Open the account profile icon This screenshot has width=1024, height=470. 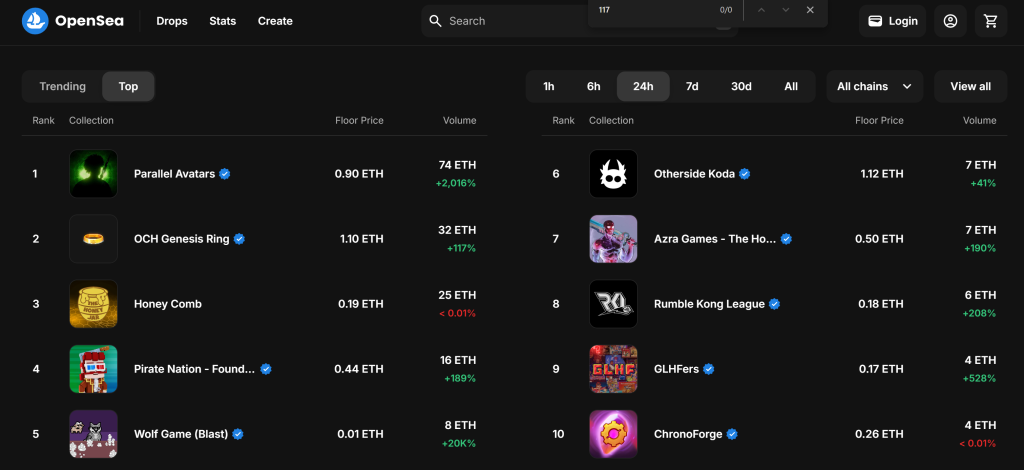tap(950, 21)
